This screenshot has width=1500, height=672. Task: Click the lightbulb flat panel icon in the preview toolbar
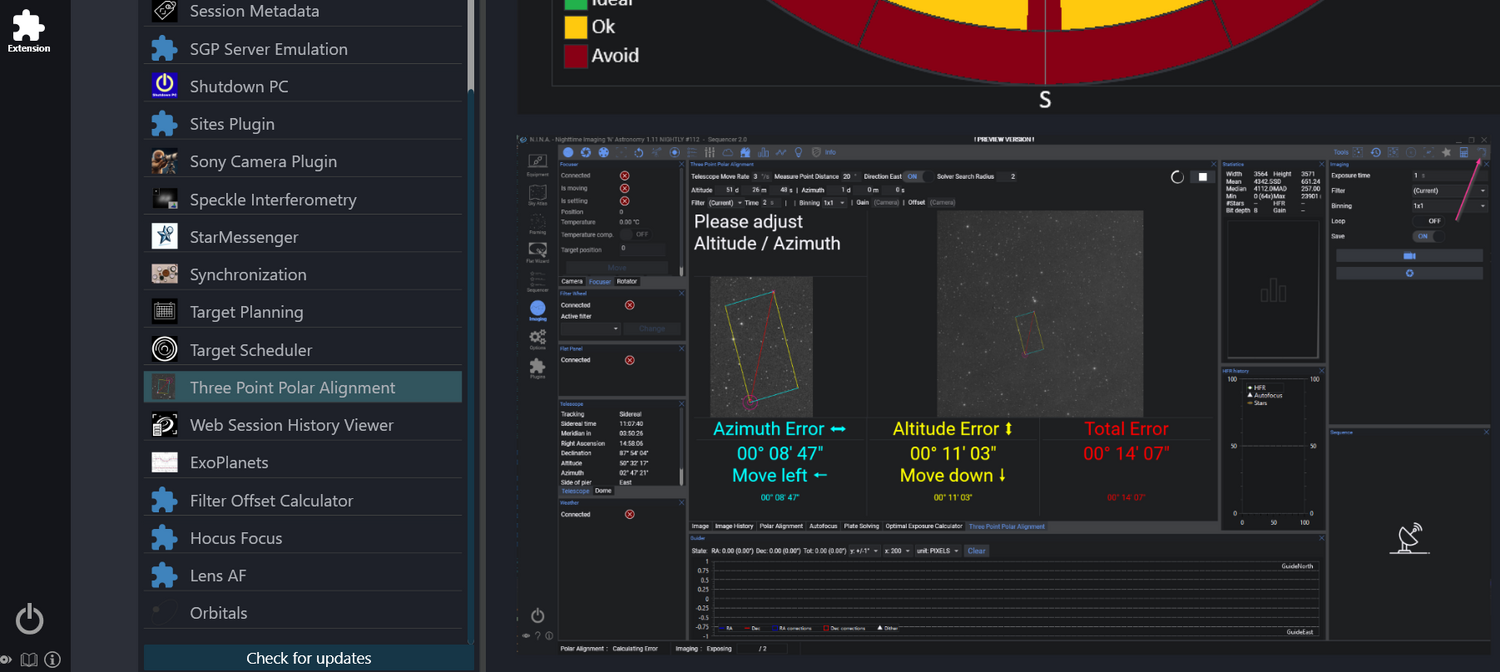pyautogui.click(x=799, y=152)
